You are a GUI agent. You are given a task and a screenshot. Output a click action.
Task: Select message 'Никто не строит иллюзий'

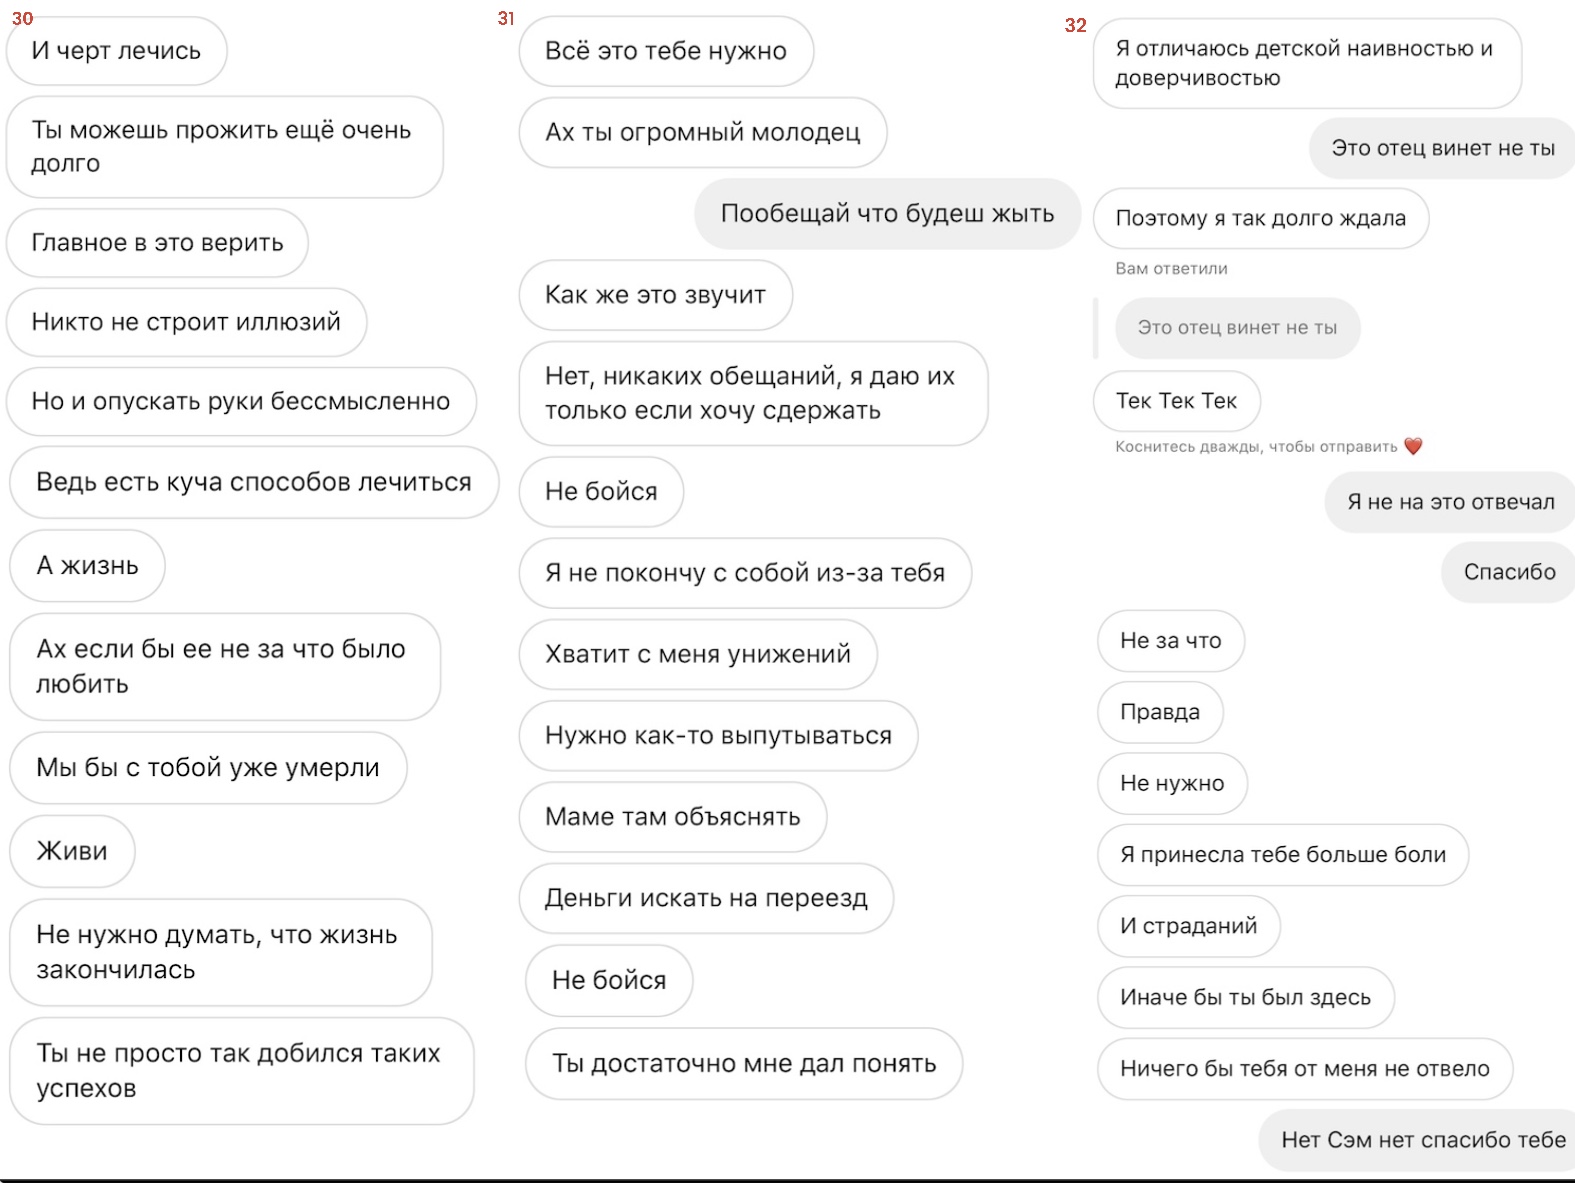tap(186, 322)
